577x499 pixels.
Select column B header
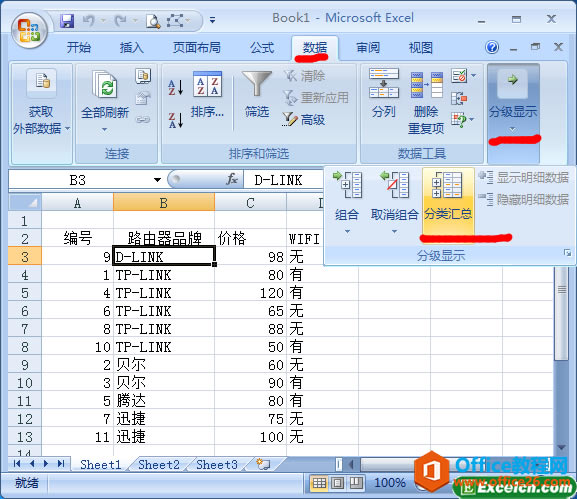click(x=164, y=203)
